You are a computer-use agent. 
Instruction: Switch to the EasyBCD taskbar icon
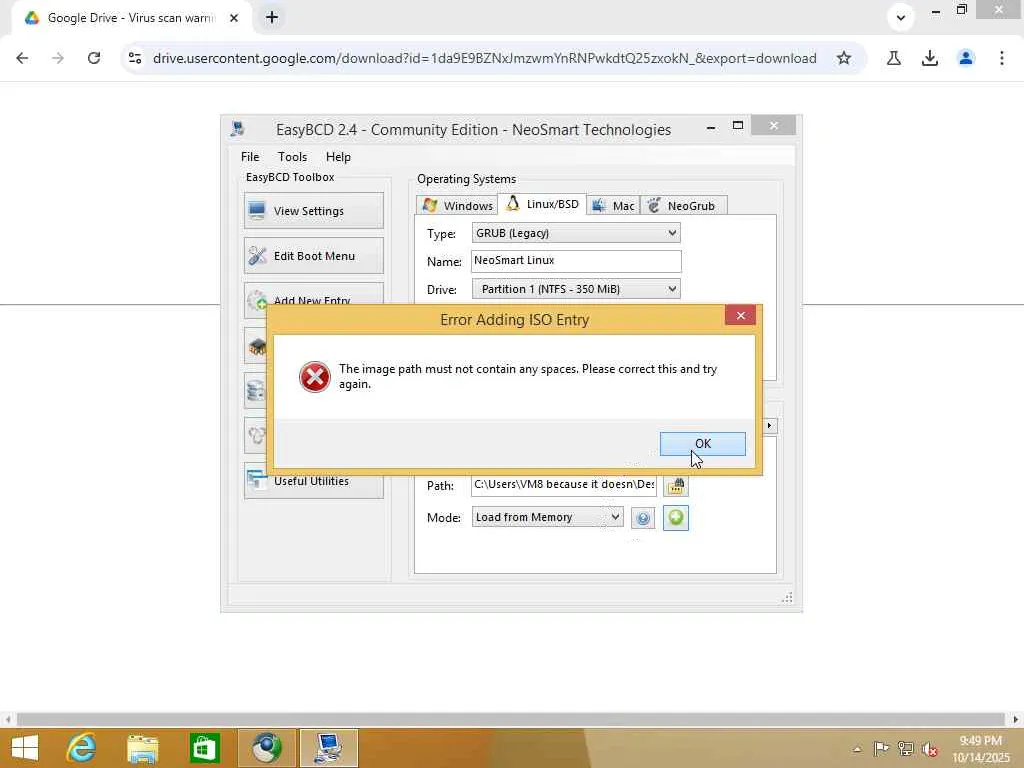click(328, 748)
